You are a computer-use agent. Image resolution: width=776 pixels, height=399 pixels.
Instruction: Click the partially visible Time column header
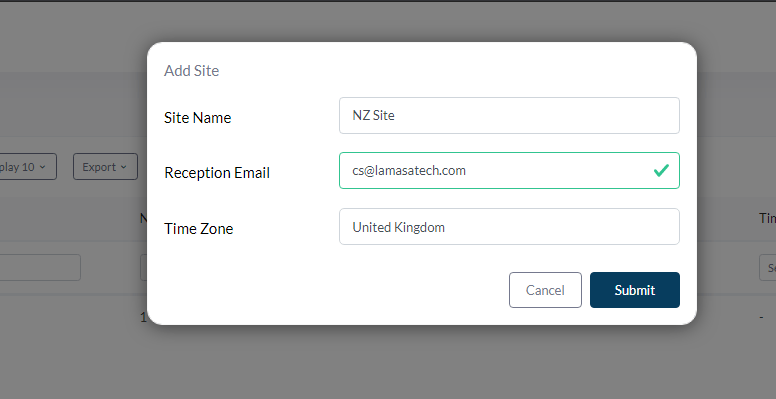point(768,218)
